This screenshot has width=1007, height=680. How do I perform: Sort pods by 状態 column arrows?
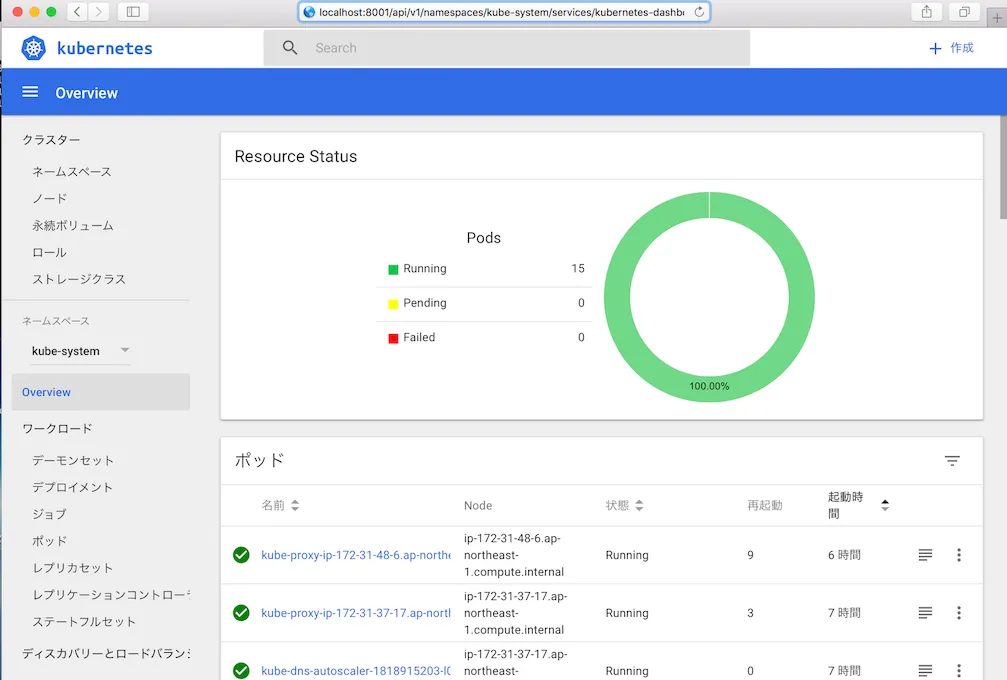[639, 505]
